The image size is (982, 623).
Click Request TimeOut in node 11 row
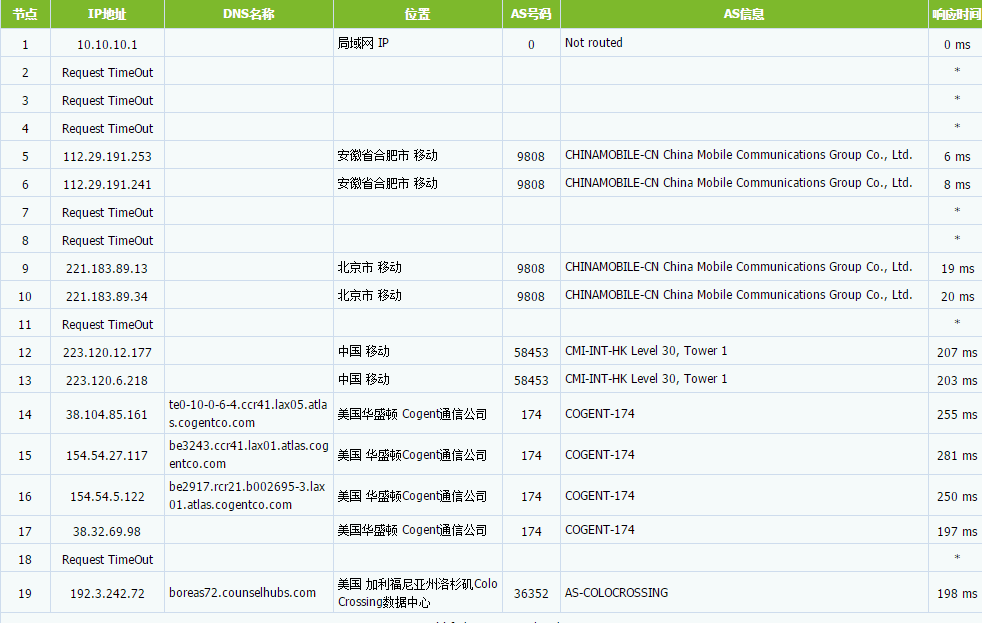pyautogui.click(x=107, y=325)
